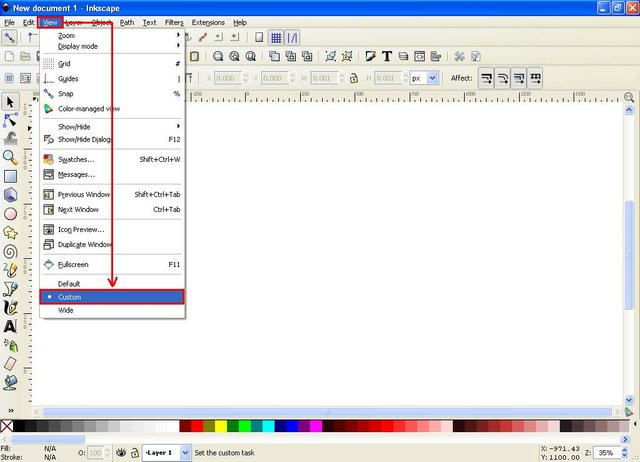Toggle snap to guides button
Viewport: 640px width, 462px height.
(293, 38)
